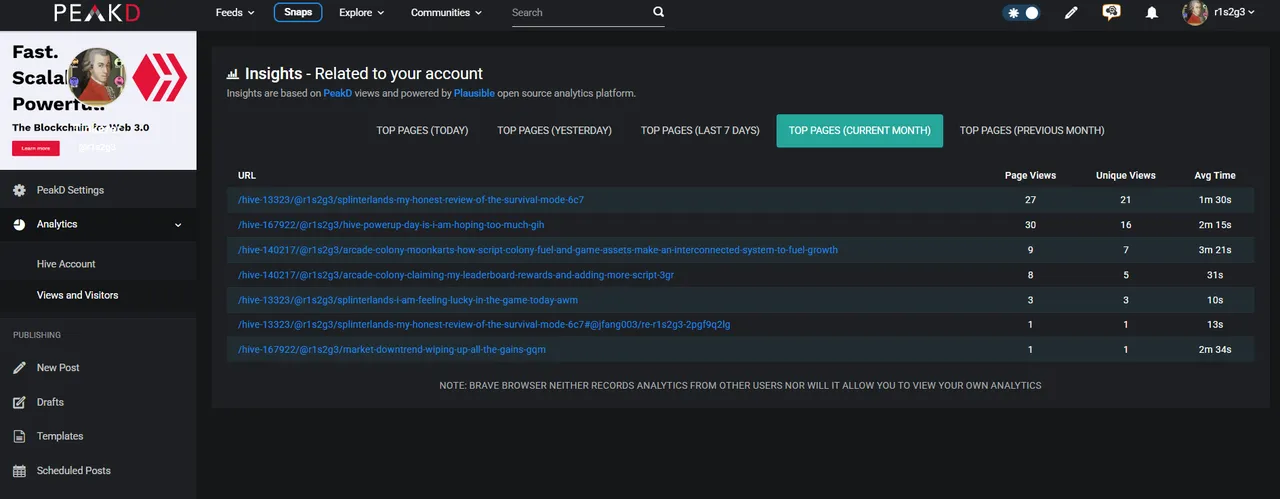Click the page views value 27
Image resolution: width=1280 pixels, height=499 pixels.
click(1030, 200)
